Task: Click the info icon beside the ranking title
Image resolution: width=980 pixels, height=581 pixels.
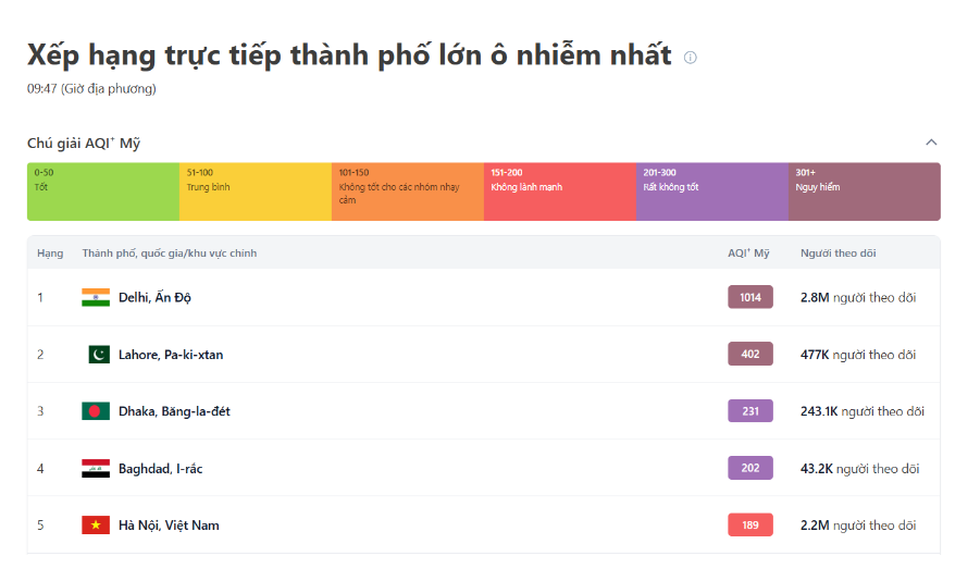Action: [x=690, y=57]
